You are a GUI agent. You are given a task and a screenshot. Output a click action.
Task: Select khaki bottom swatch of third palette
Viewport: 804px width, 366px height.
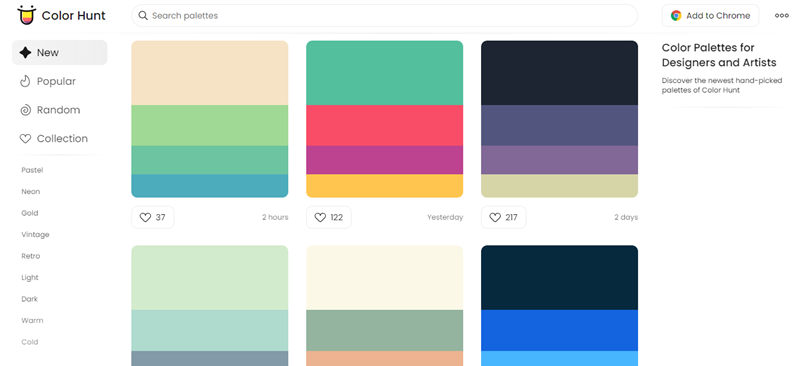[559, 186]
